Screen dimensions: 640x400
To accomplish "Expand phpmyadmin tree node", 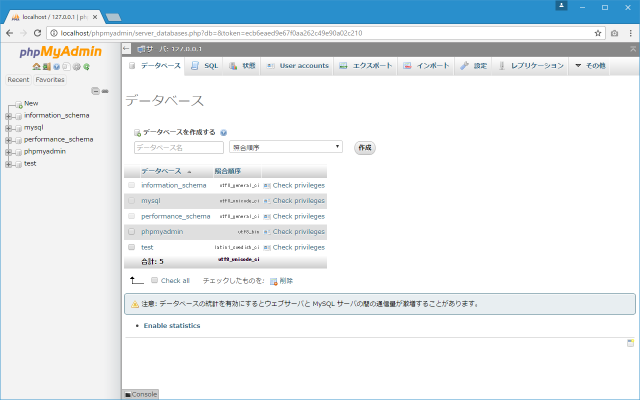I will coord(8,152).
